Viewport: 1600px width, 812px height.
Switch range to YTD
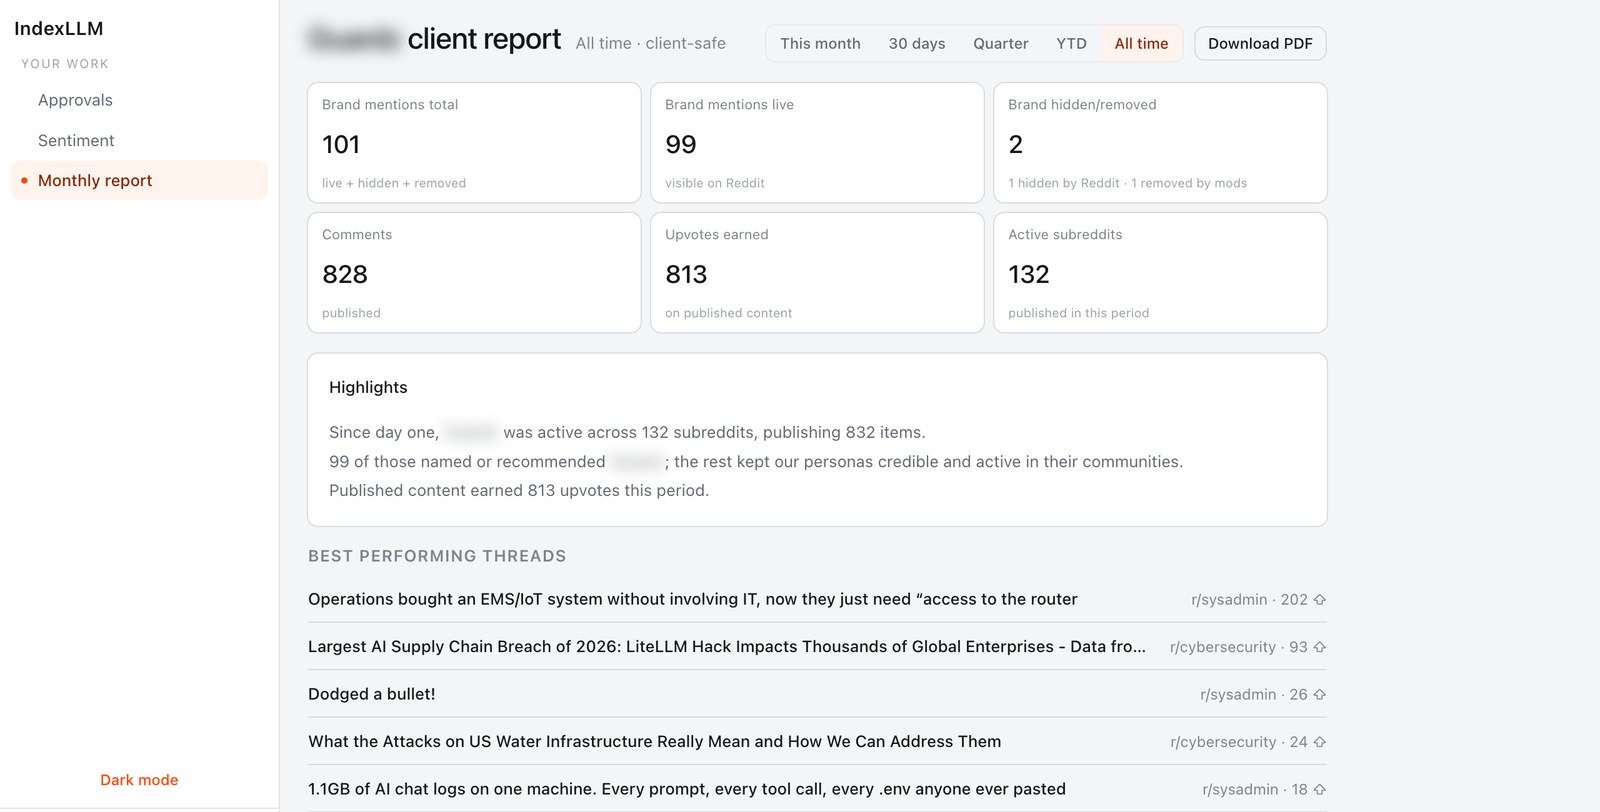[x=1071, y=44]
